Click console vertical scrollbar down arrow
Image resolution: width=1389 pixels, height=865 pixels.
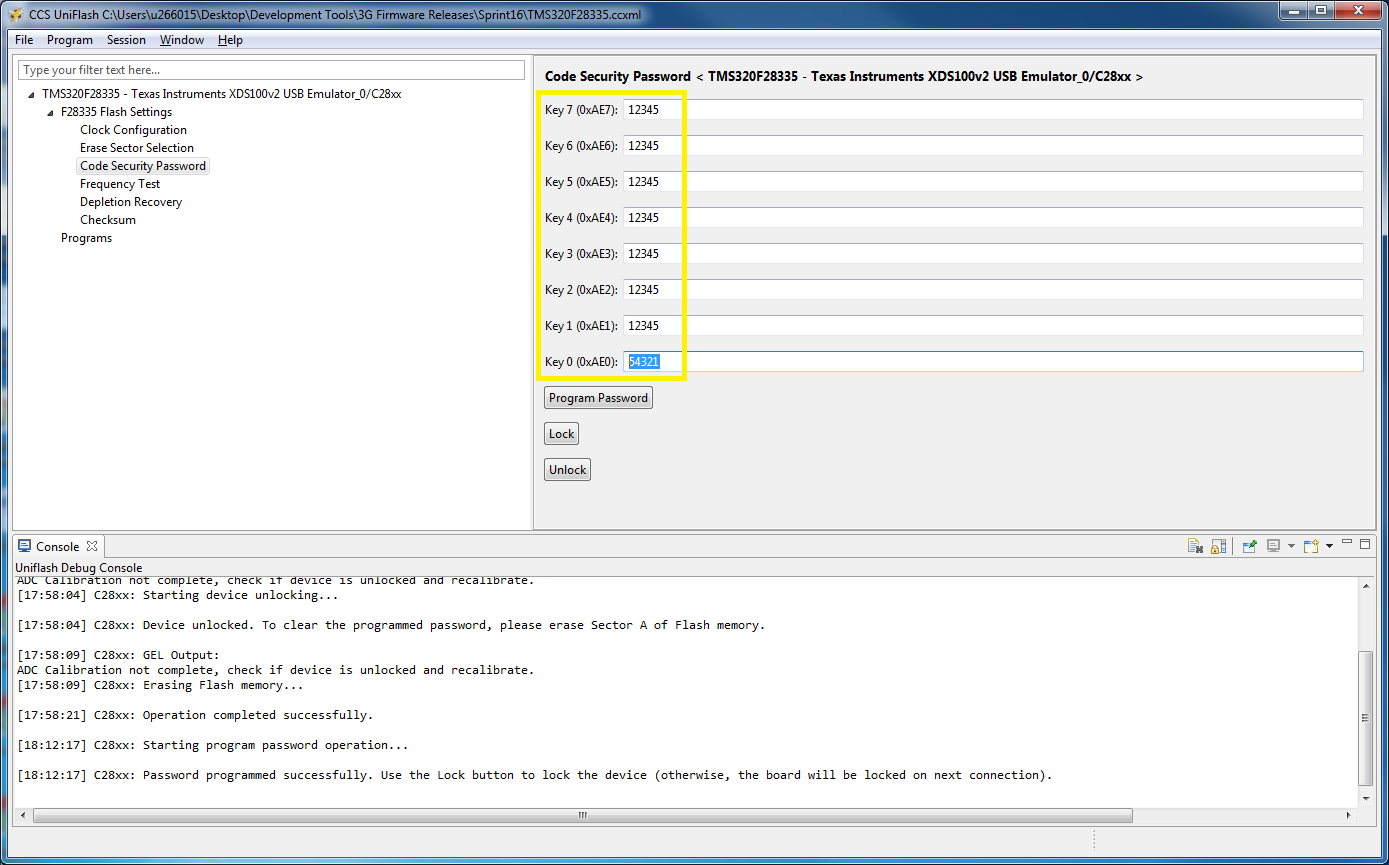coord(1366,799)
